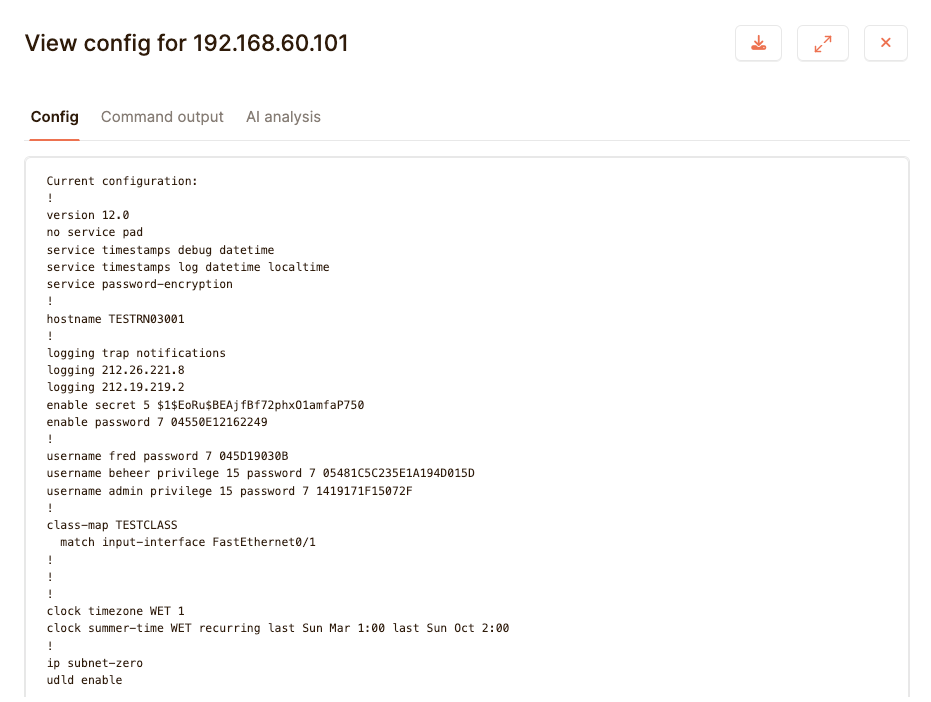931x702 pixels.
Task: Click the service password-encryption line
Action: [x=140, y=284]
